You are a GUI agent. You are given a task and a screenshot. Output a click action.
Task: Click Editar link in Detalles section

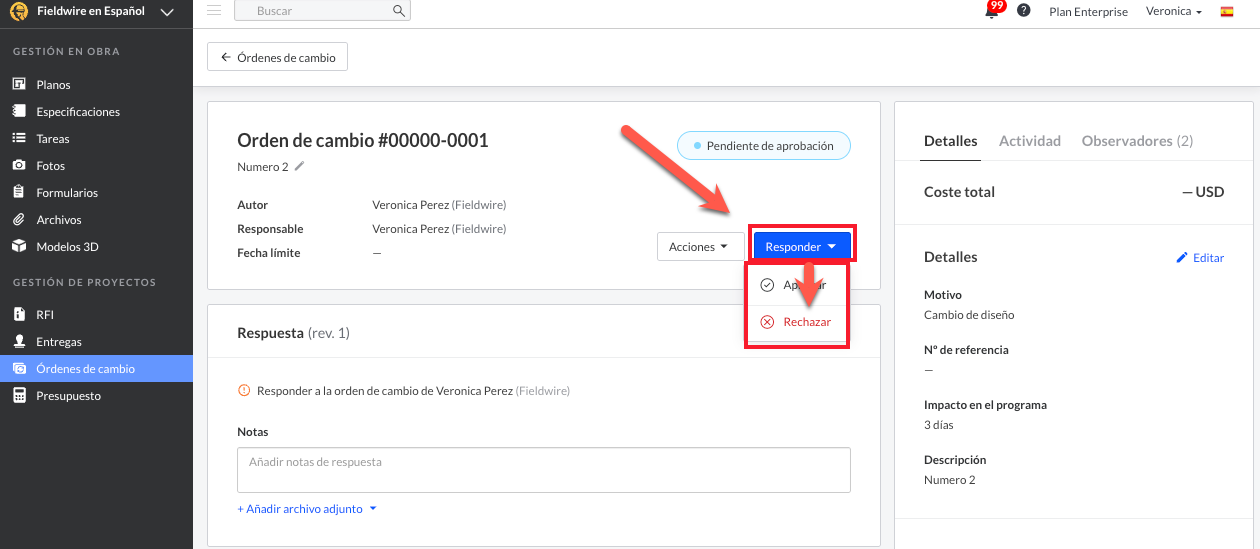point(1200,258)
